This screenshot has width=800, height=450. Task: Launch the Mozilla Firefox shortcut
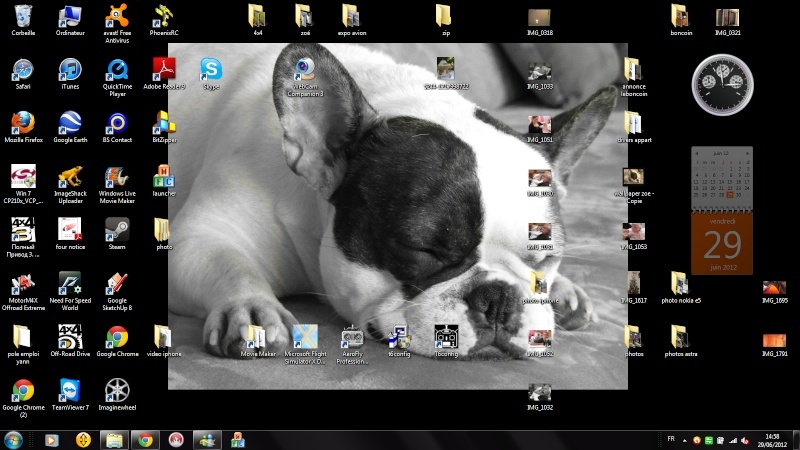23,128
